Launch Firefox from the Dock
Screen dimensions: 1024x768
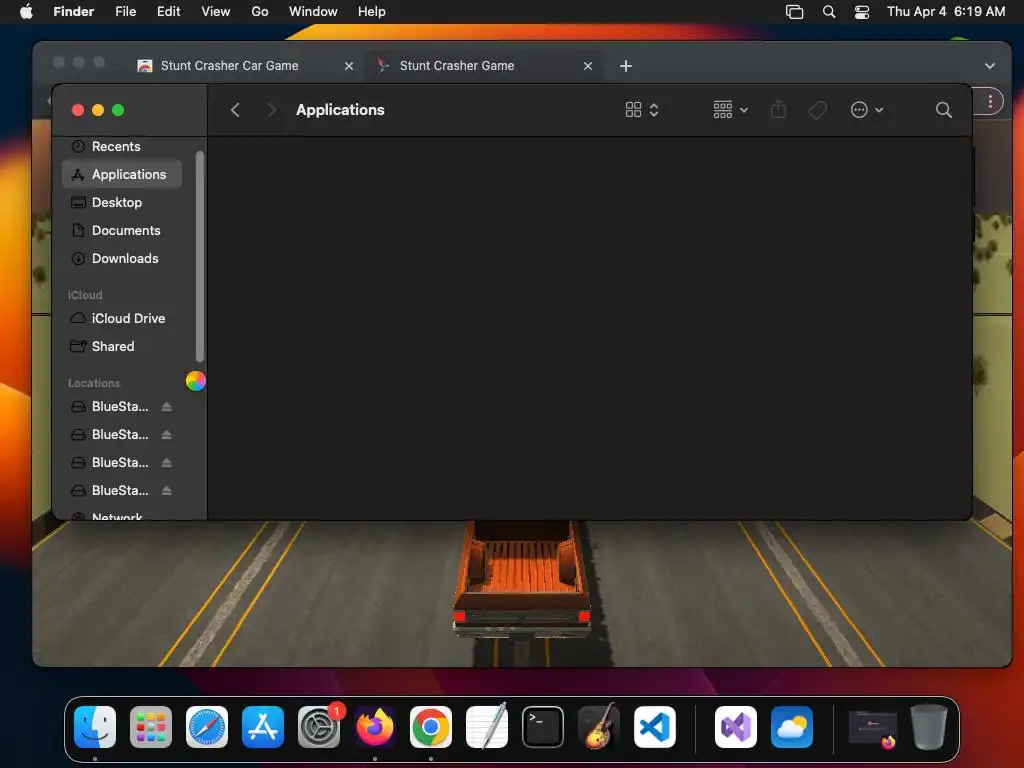pos(375,727)
